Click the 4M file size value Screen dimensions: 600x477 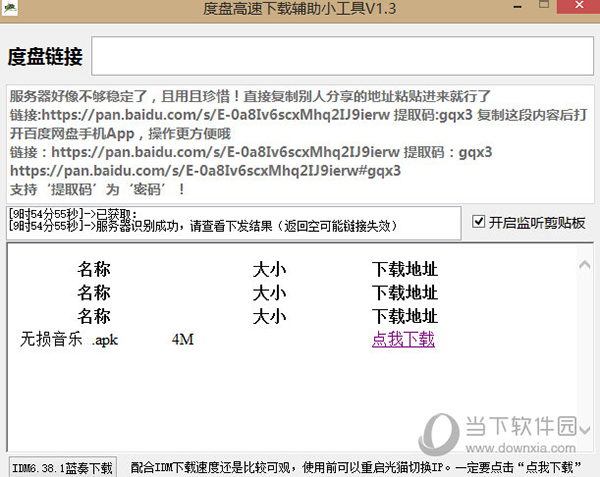tap(183, 339)
